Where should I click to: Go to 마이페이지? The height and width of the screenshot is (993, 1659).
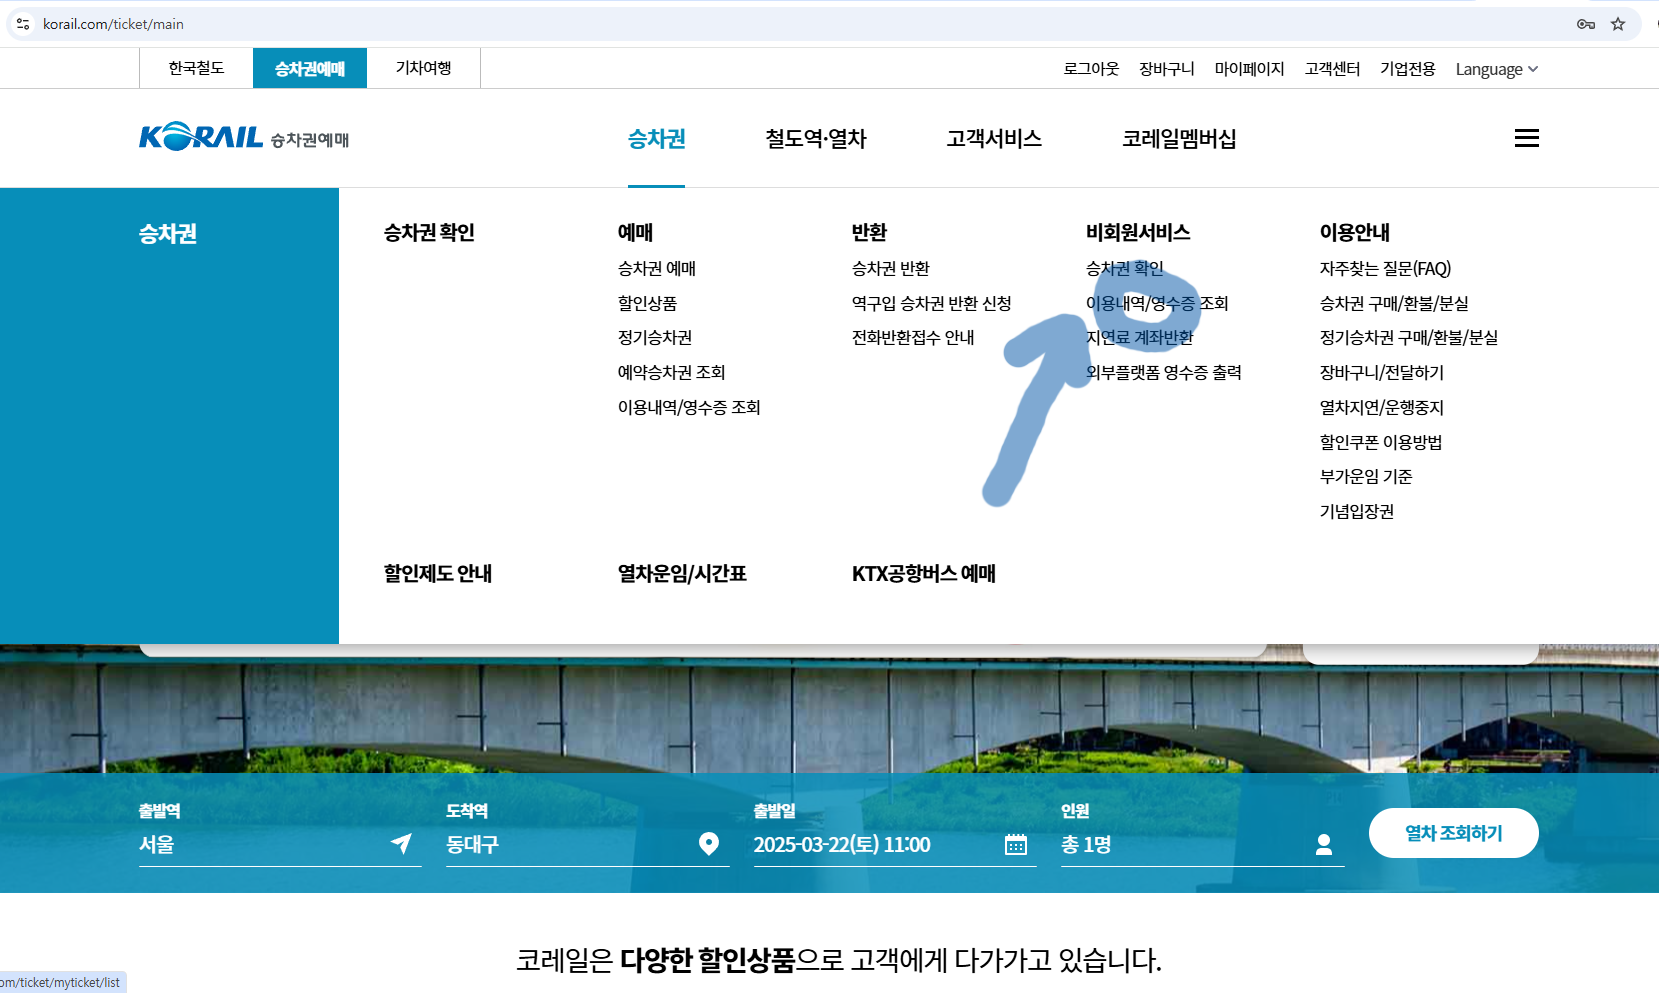pyautogui.click(x=1249, y=69)
